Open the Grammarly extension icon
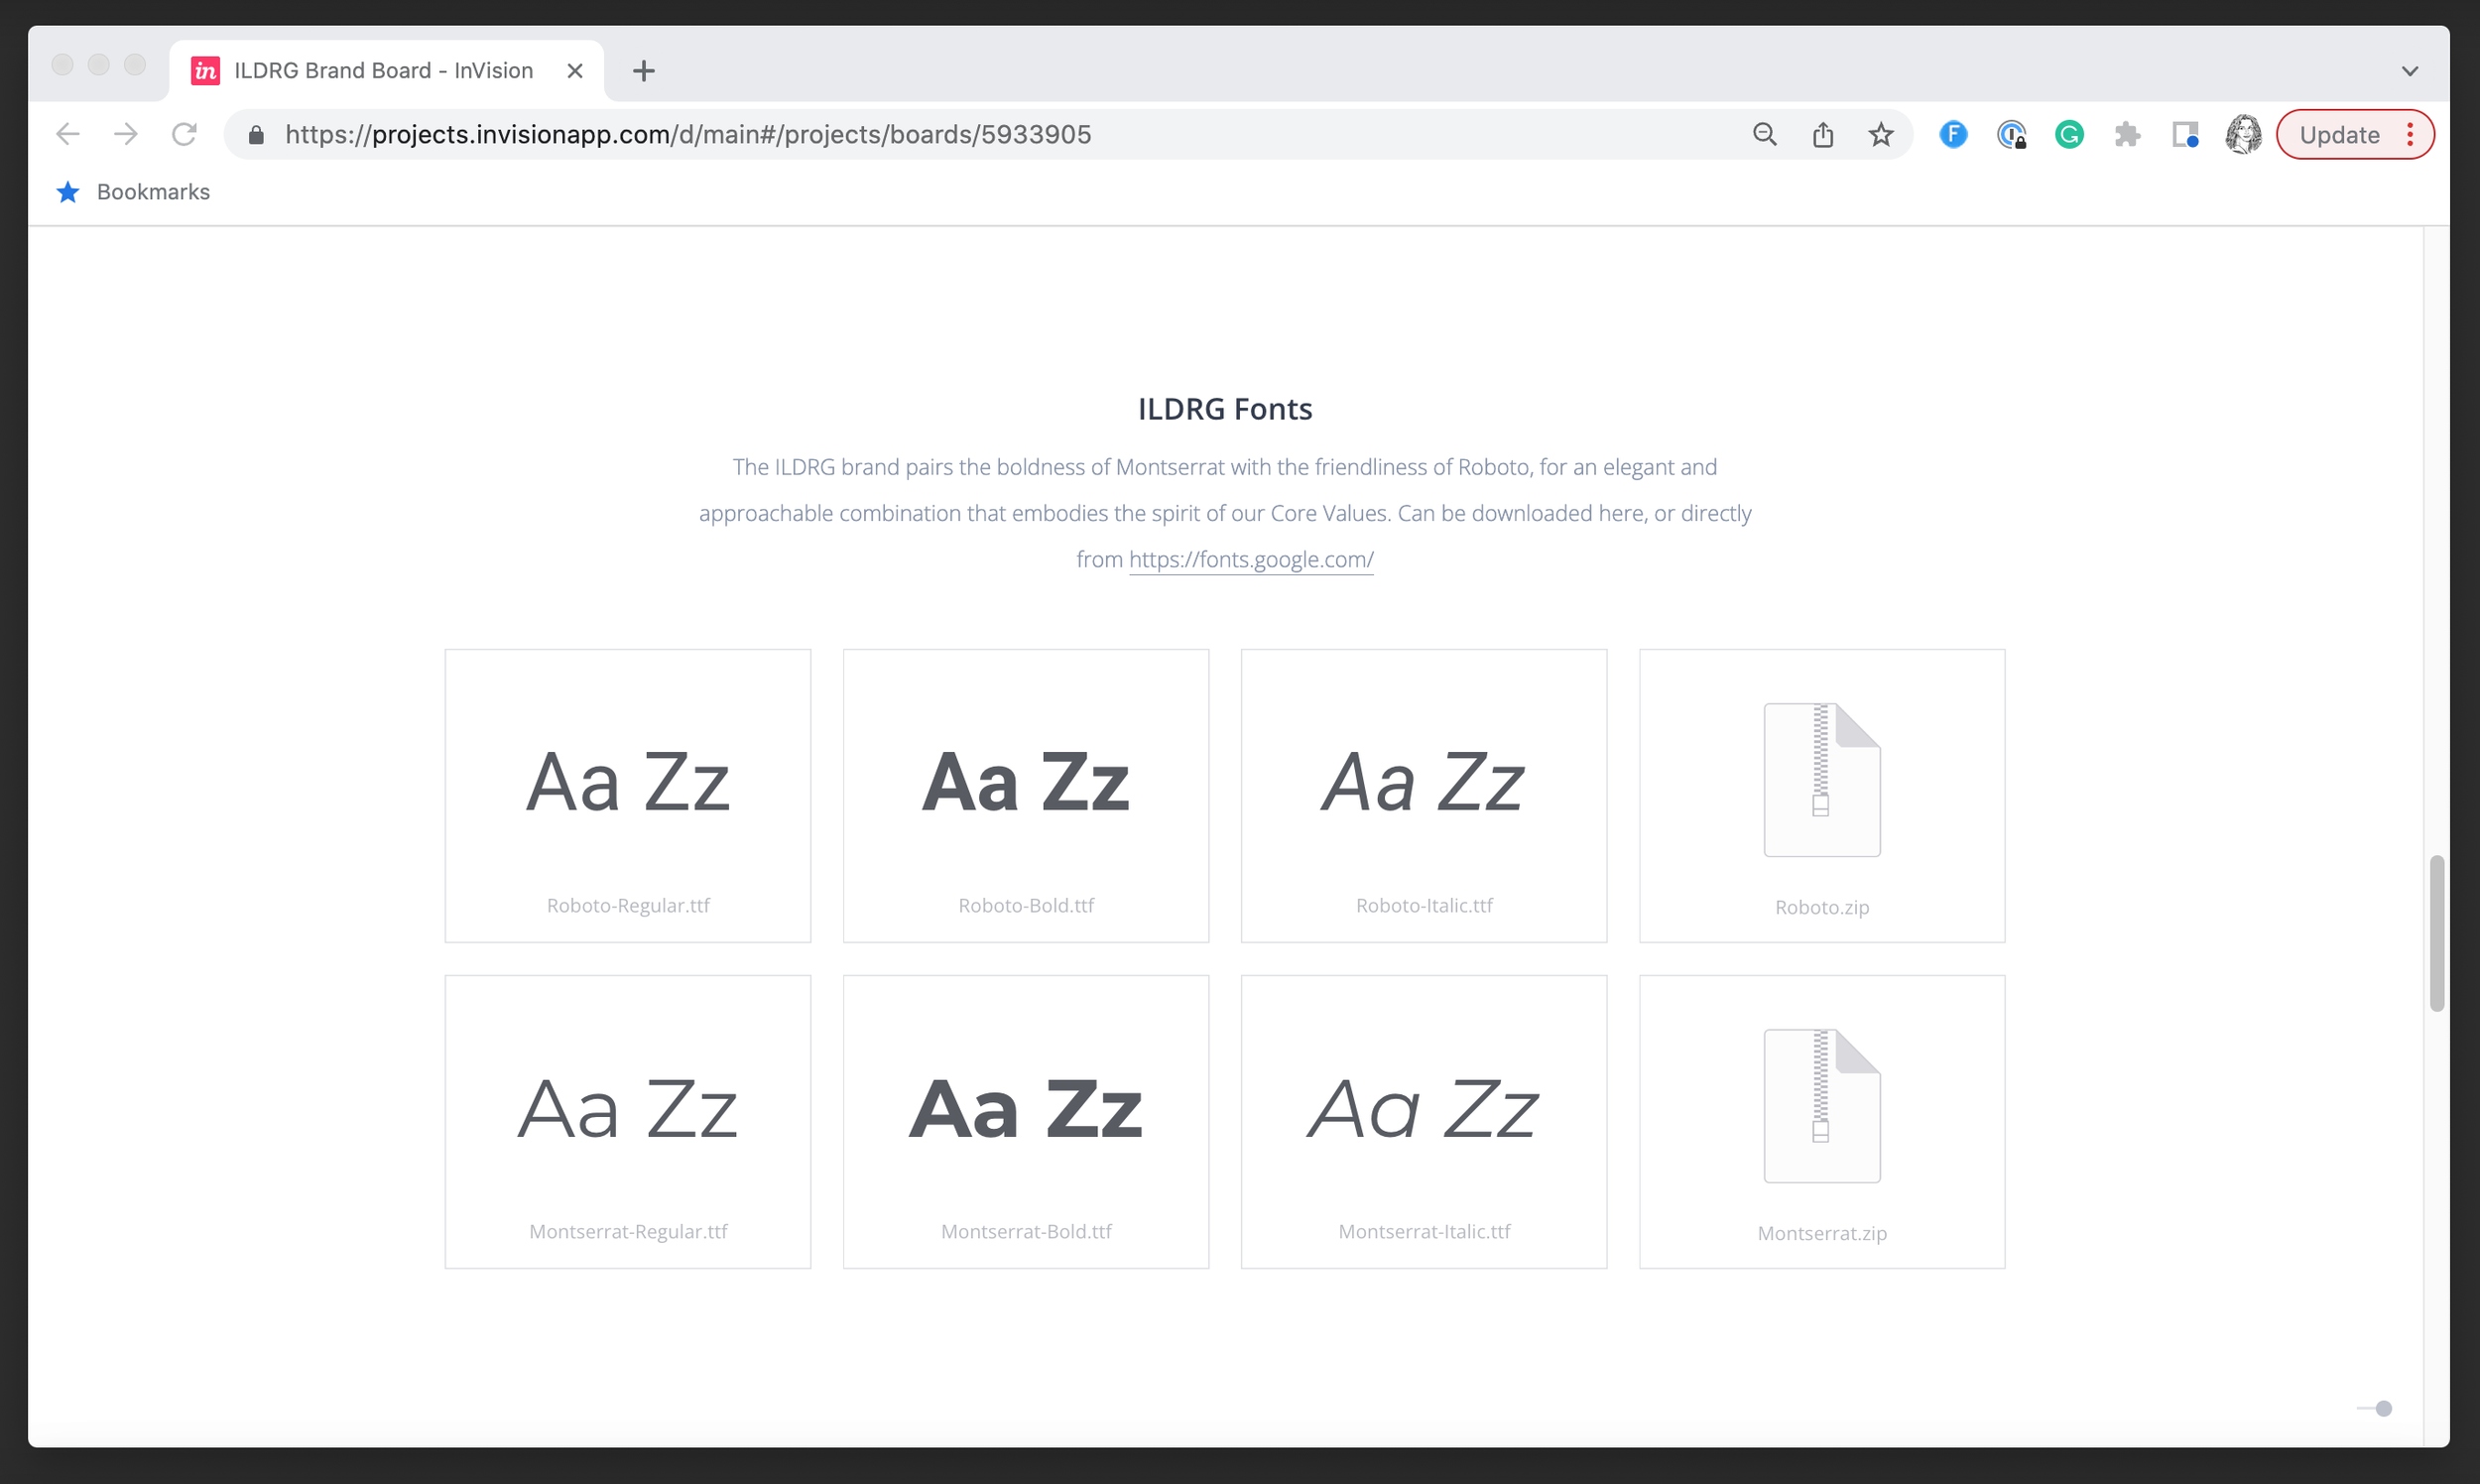 click(2069, 135)
